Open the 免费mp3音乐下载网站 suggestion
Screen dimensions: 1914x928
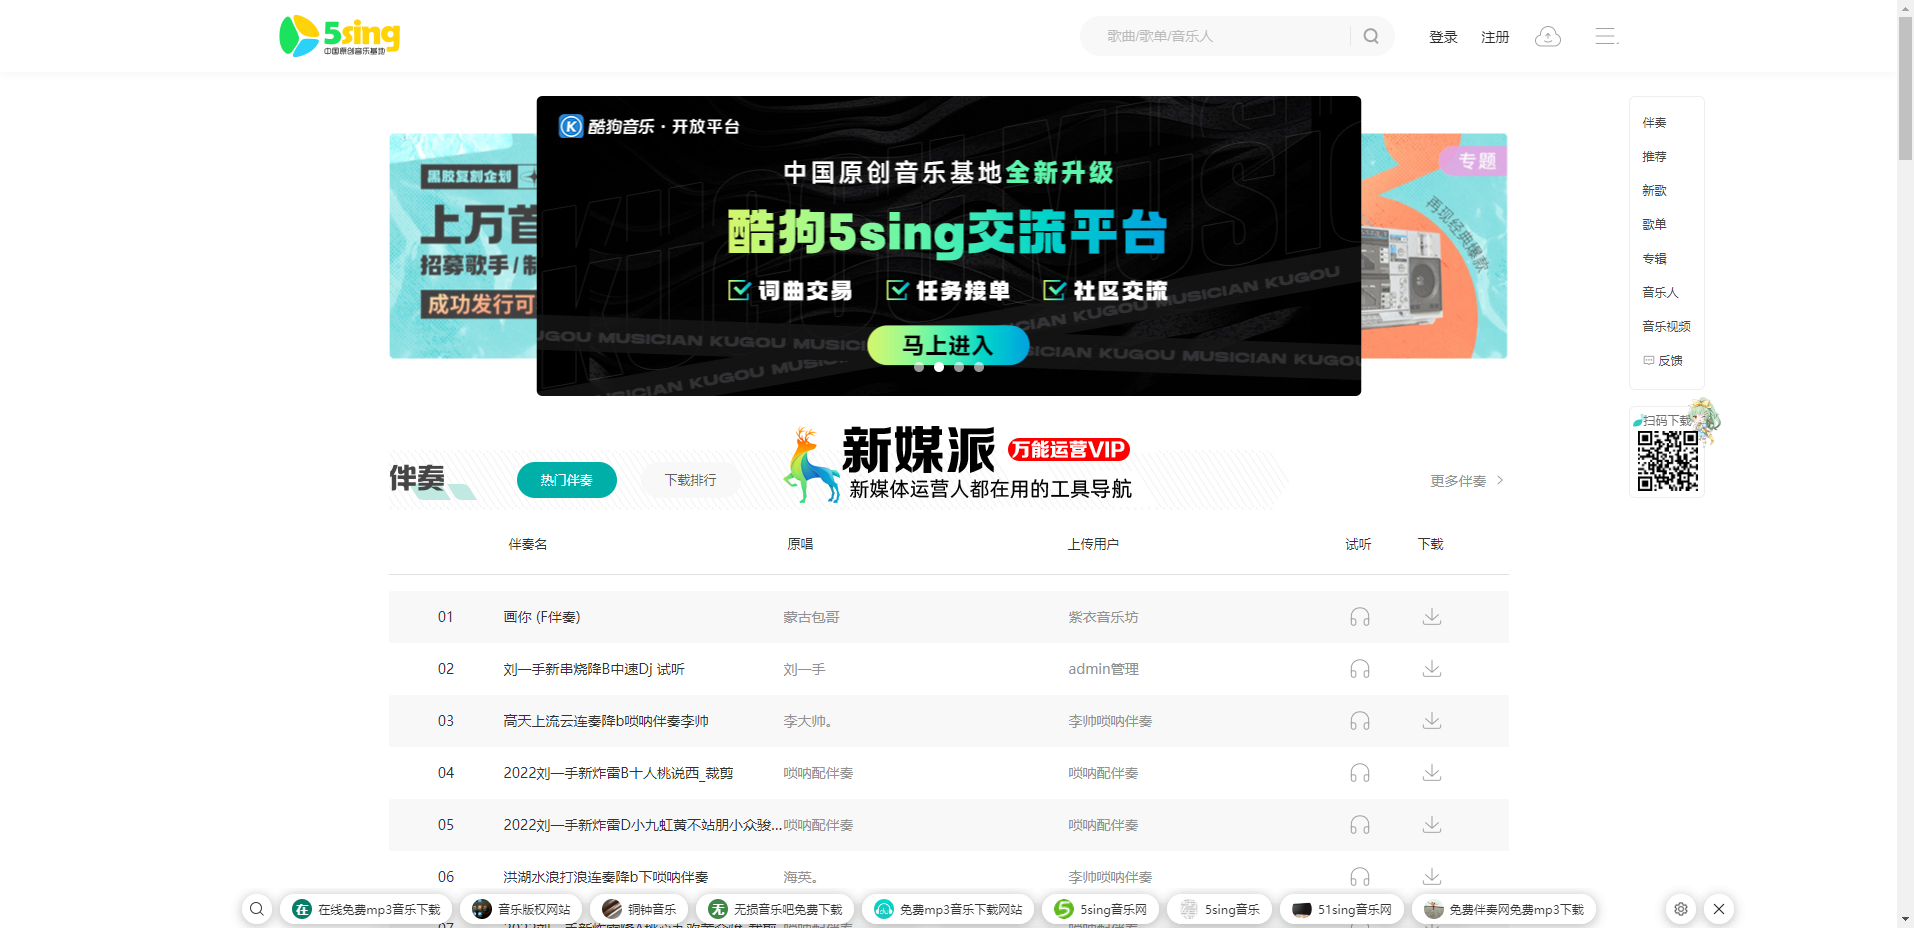click(x=948, y=909)
